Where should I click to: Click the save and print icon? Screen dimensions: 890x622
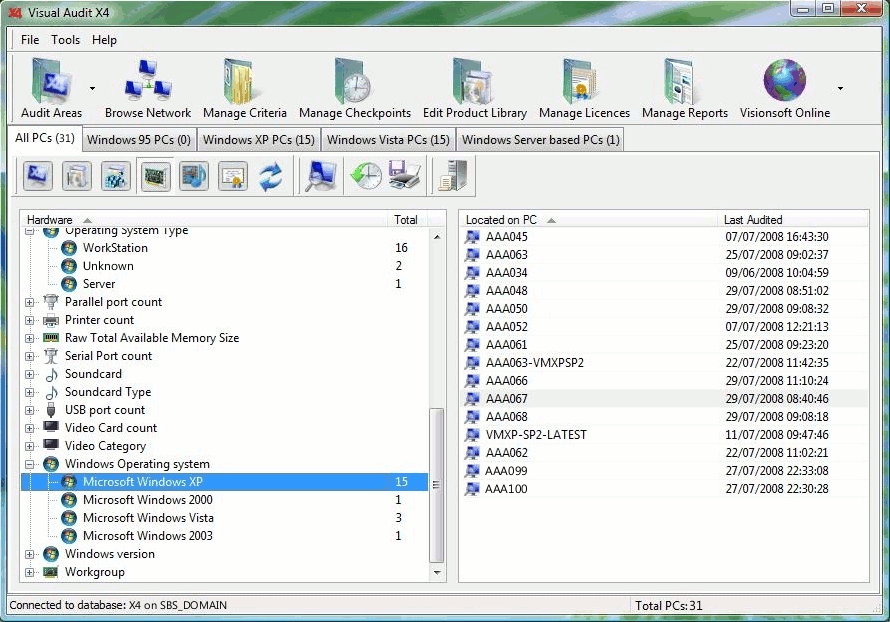click(x=404, y=175)
